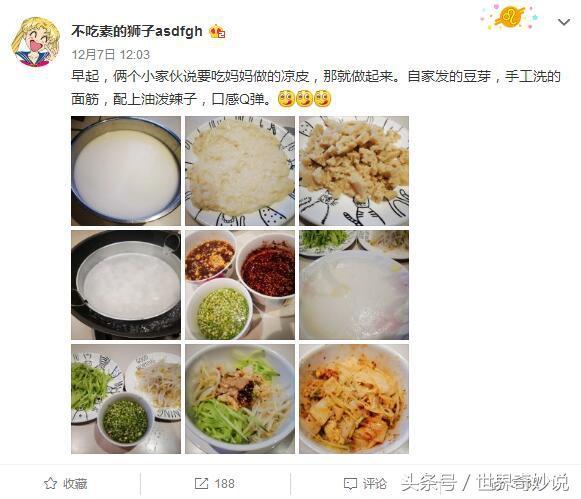Open the white batter pot photo

pyautogui.click(x=126, y=171)
